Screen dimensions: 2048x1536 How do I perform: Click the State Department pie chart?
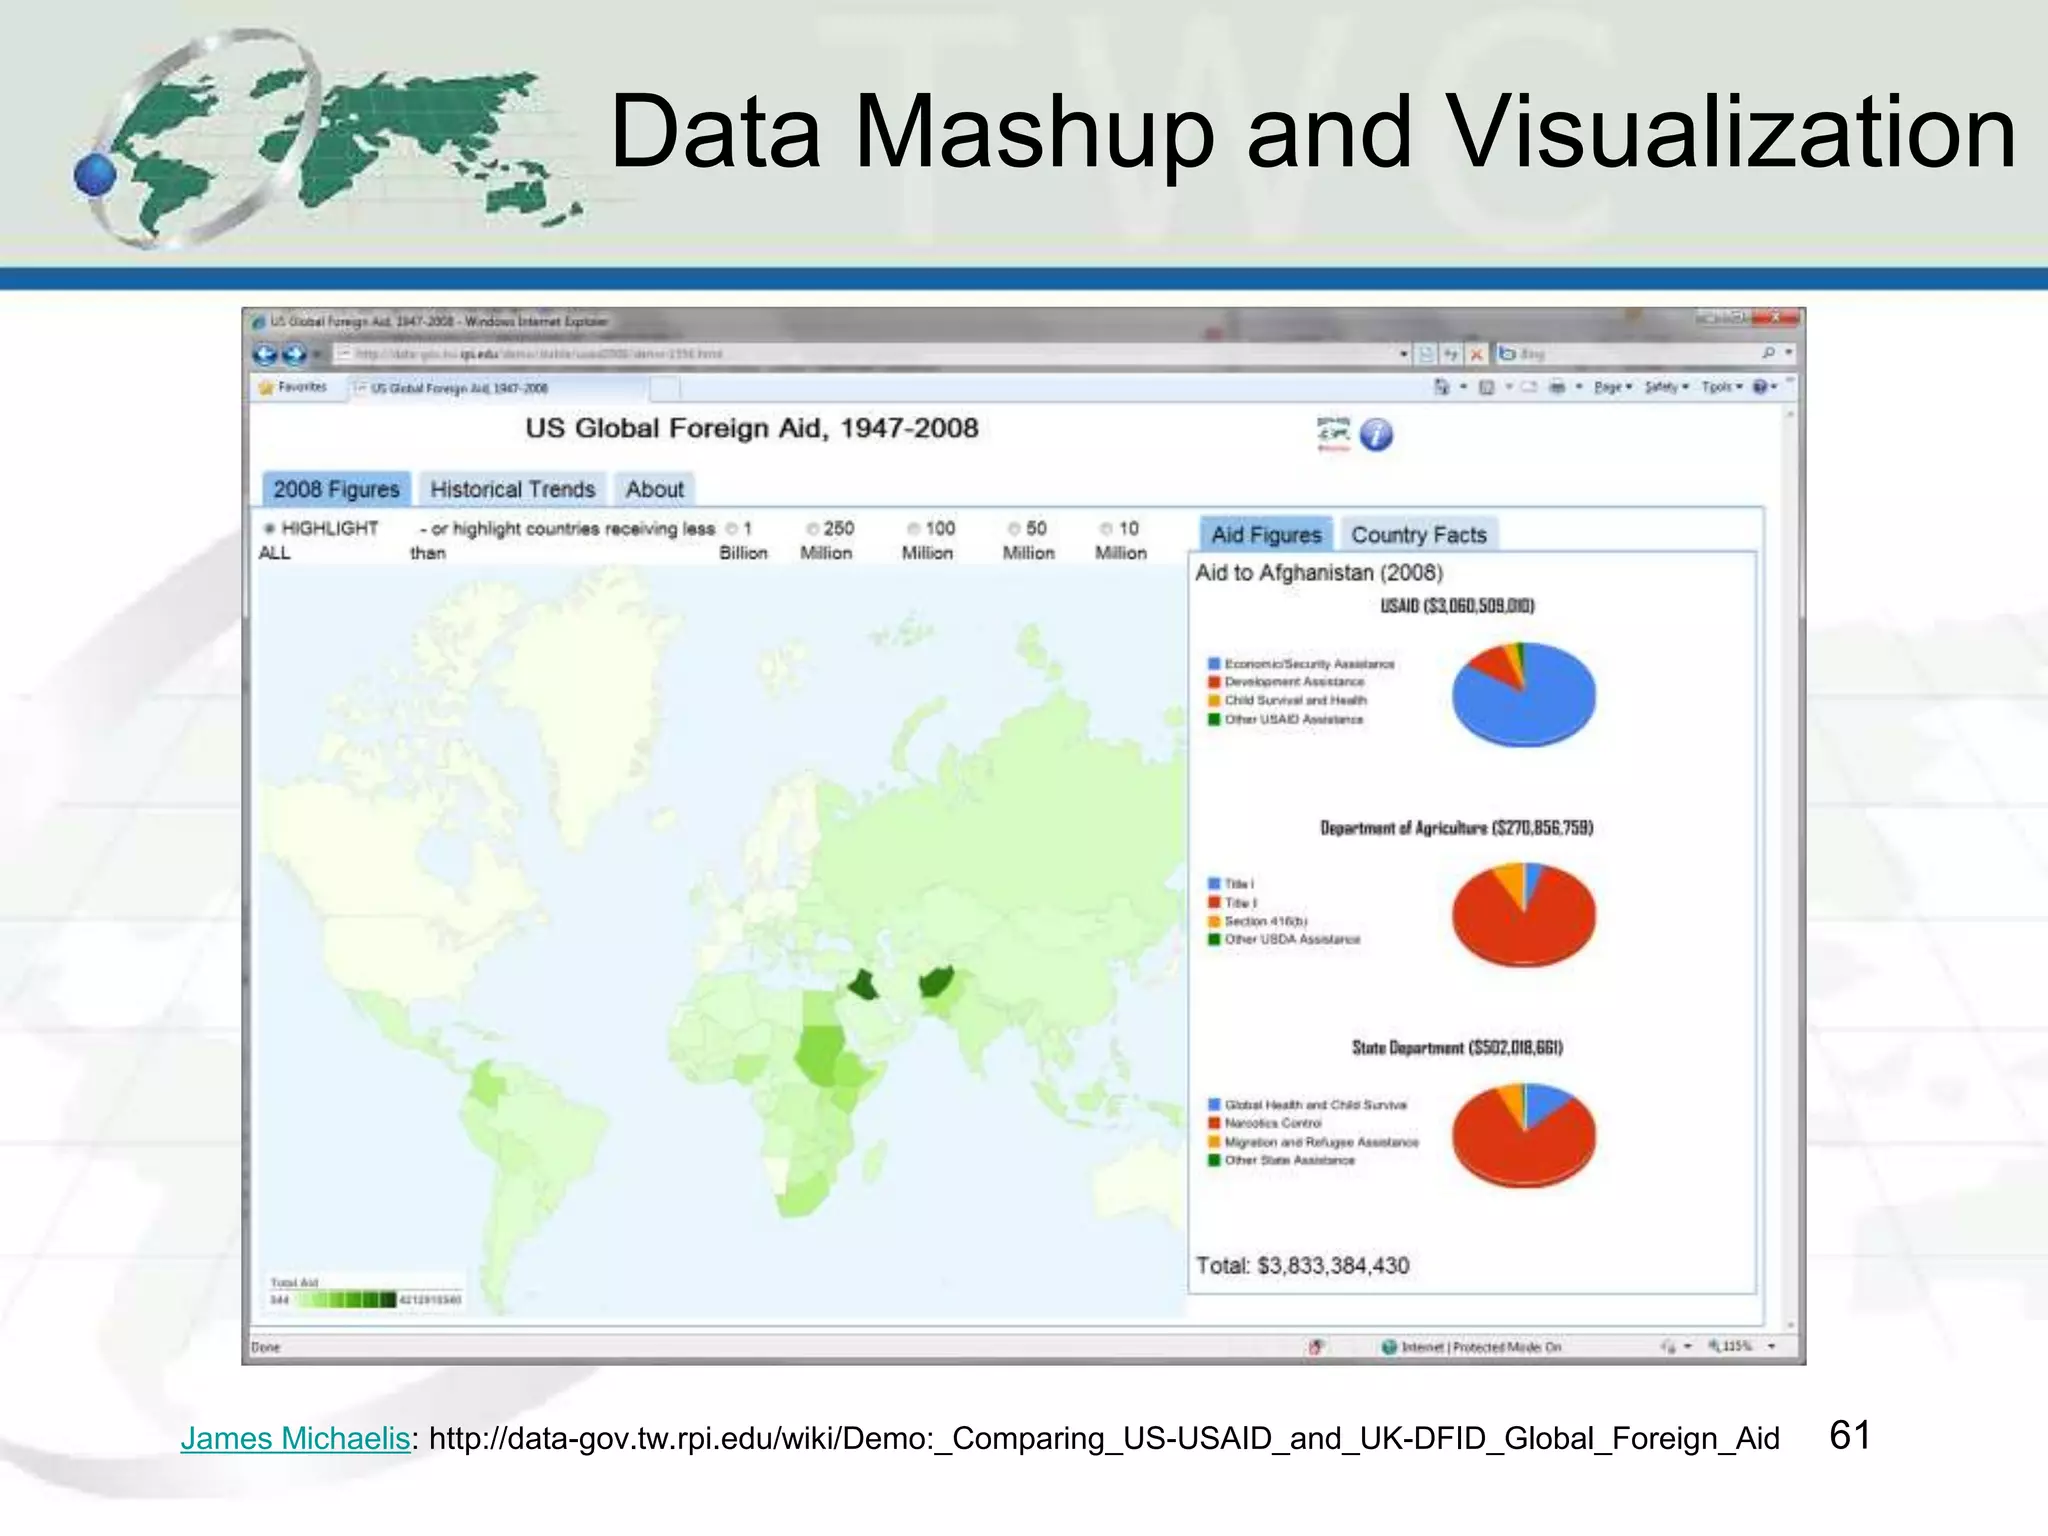(x=1523, y=1135)
